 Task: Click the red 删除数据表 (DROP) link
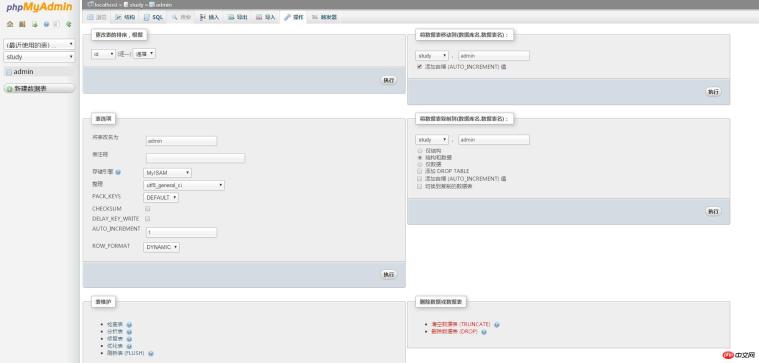(x=454, y=332)
